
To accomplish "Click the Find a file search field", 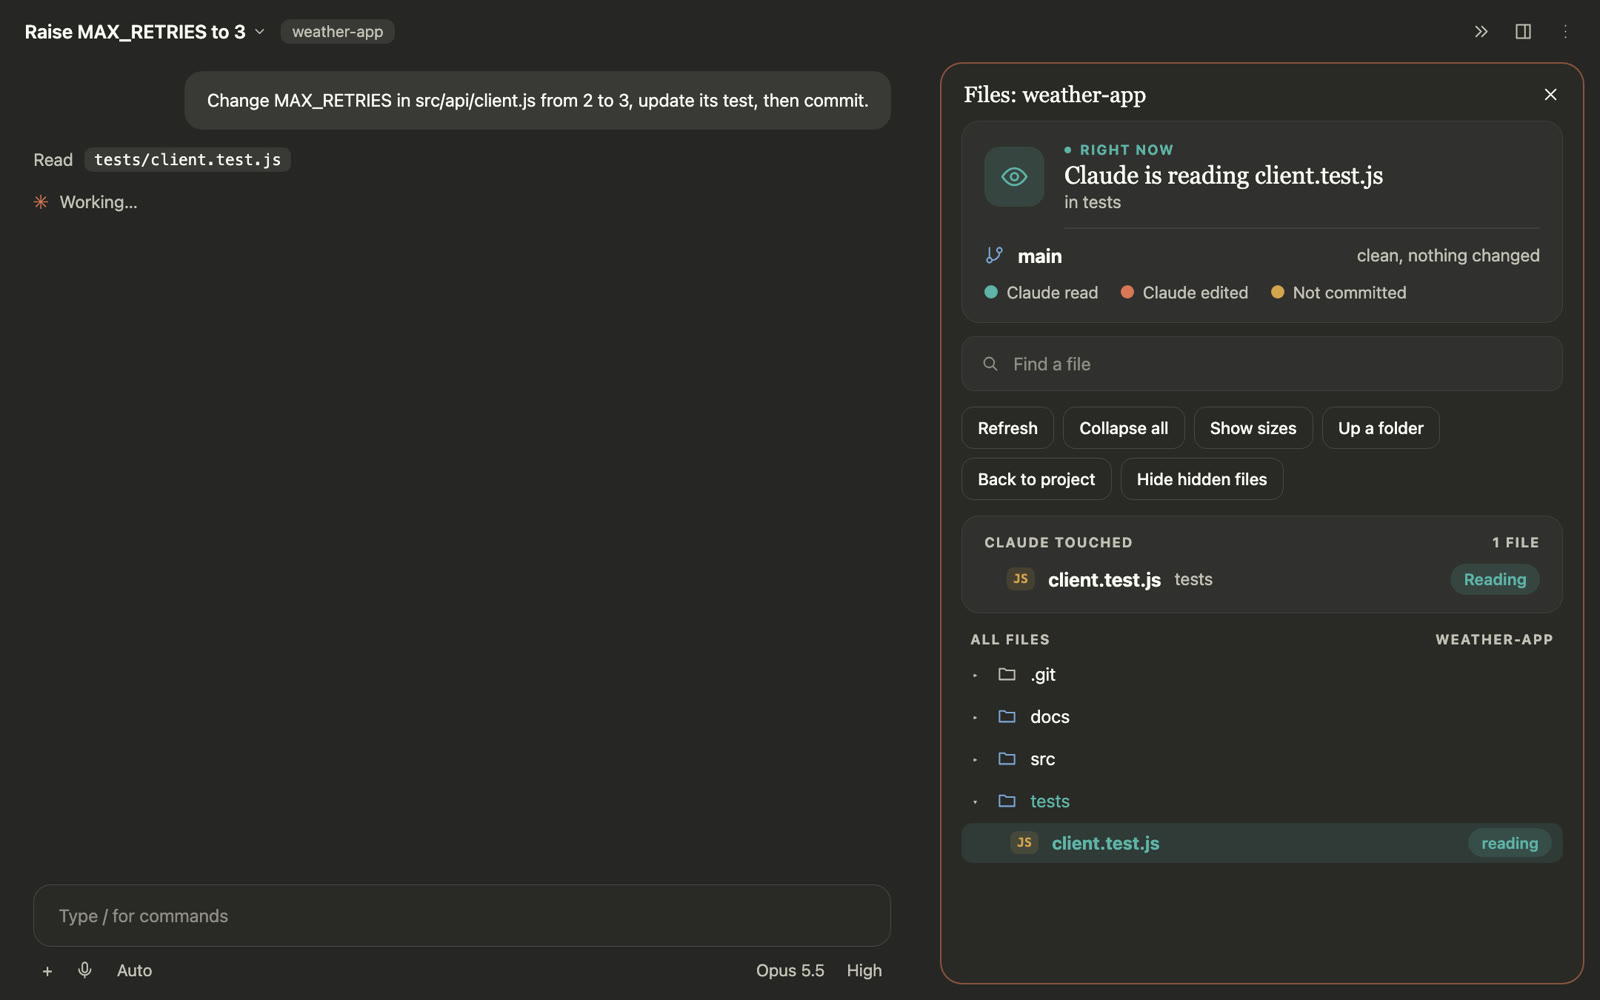I will (x=1261, y=364).
